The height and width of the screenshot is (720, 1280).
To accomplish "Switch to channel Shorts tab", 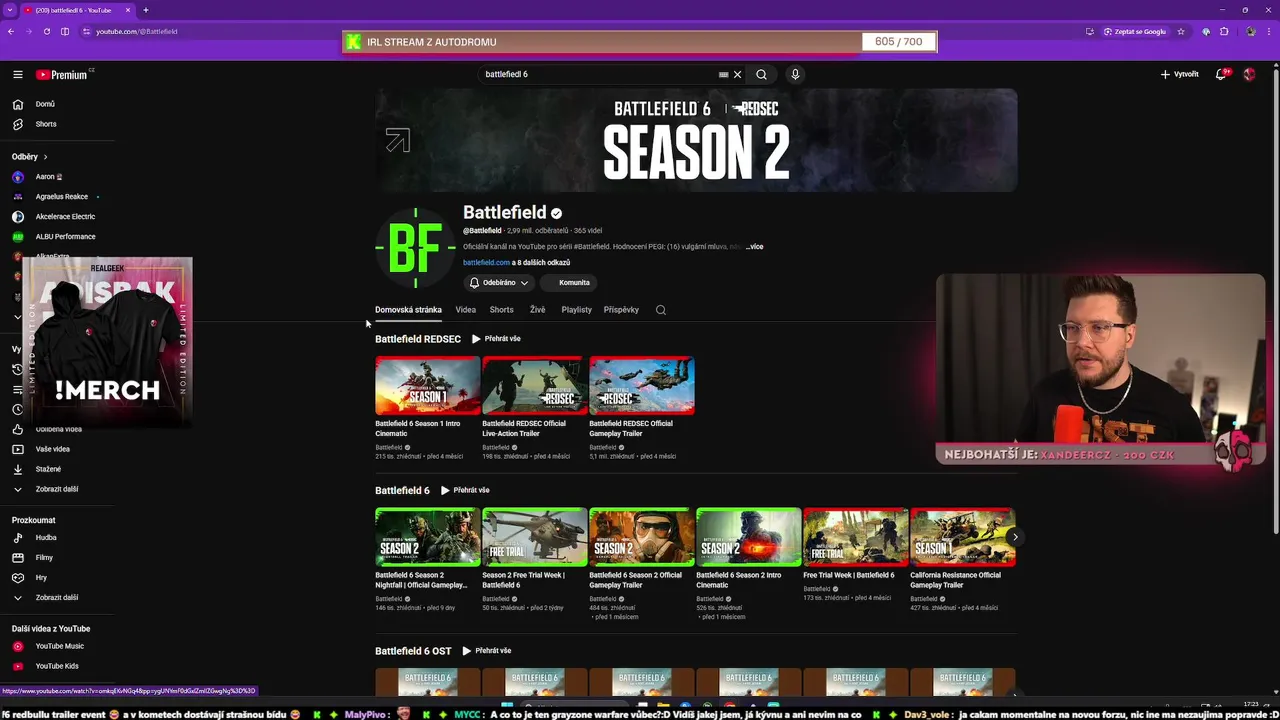I will tap(502, 310).
